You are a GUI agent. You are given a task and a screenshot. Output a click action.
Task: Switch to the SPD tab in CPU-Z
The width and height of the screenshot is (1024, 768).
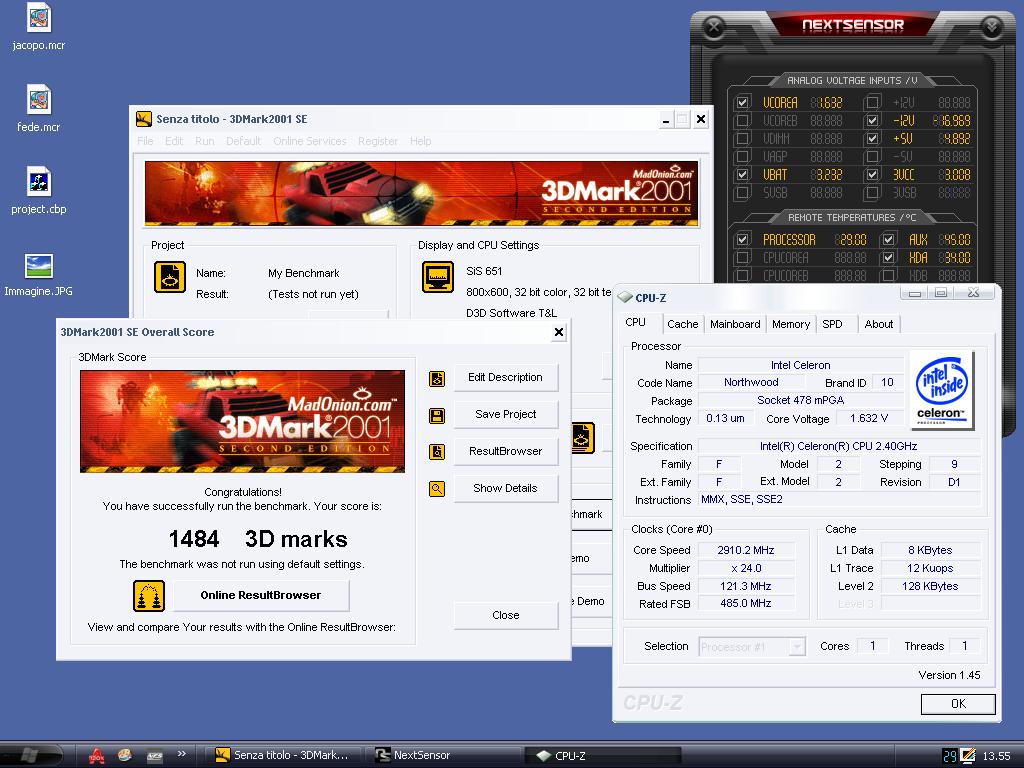tap(832, 324)
